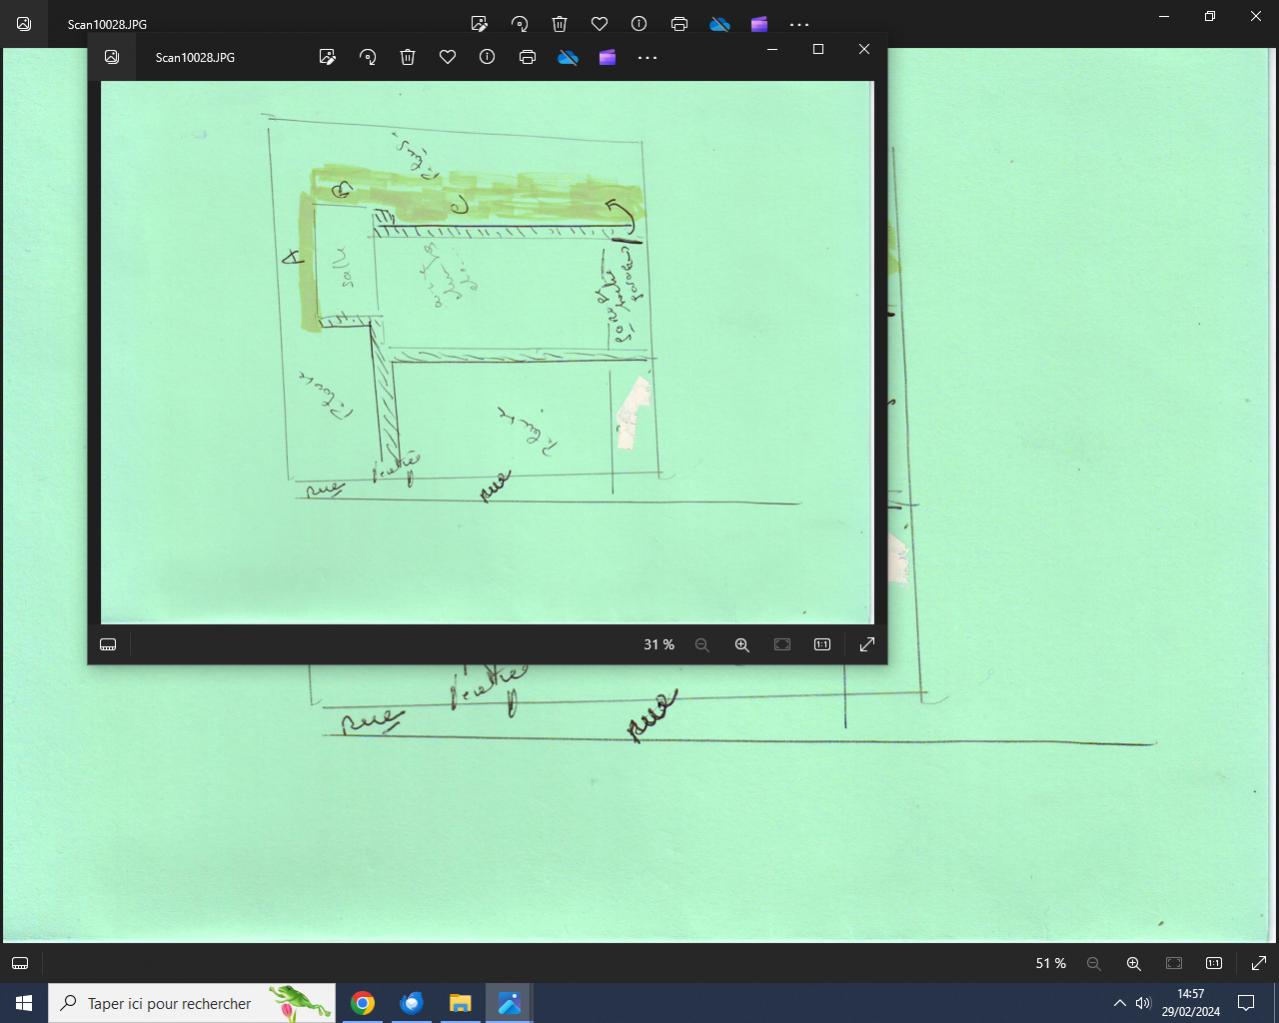Show file info in front Photos window
This screenshot has height=1023, width=1279.
click(x=487, y=57)
